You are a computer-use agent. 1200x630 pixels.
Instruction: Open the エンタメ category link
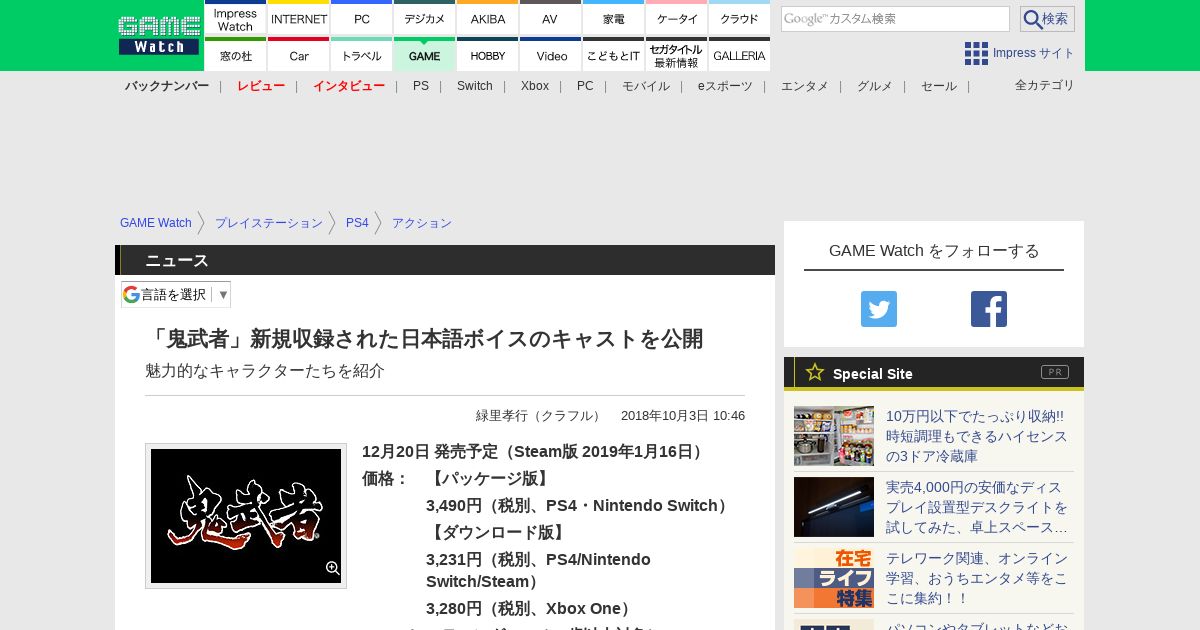(805, 86)
